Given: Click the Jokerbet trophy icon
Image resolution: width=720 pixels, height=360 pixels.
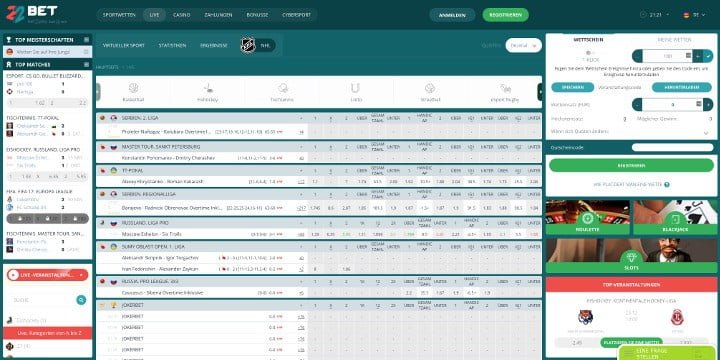Looking at the screenshot, I should (113, 305).
